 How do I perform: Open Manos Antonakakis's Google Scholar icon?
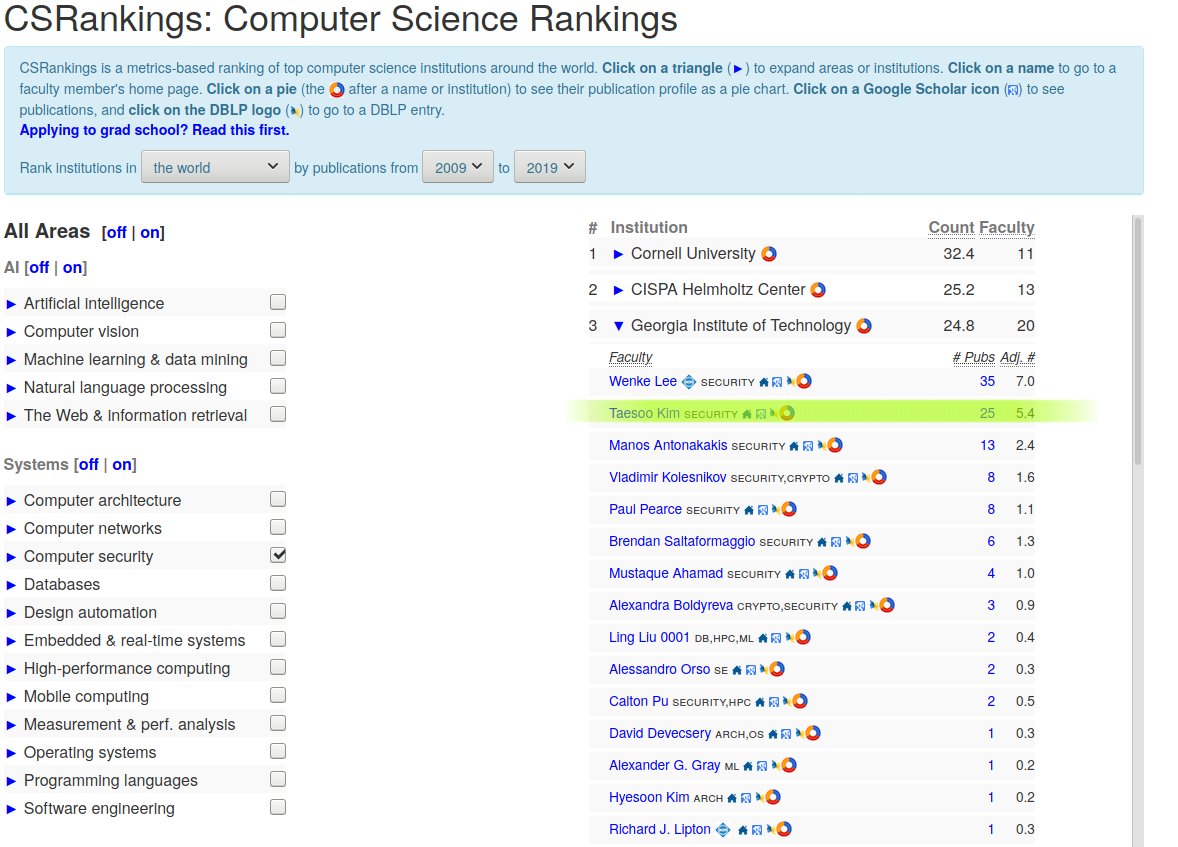click(x=808, y=446)
